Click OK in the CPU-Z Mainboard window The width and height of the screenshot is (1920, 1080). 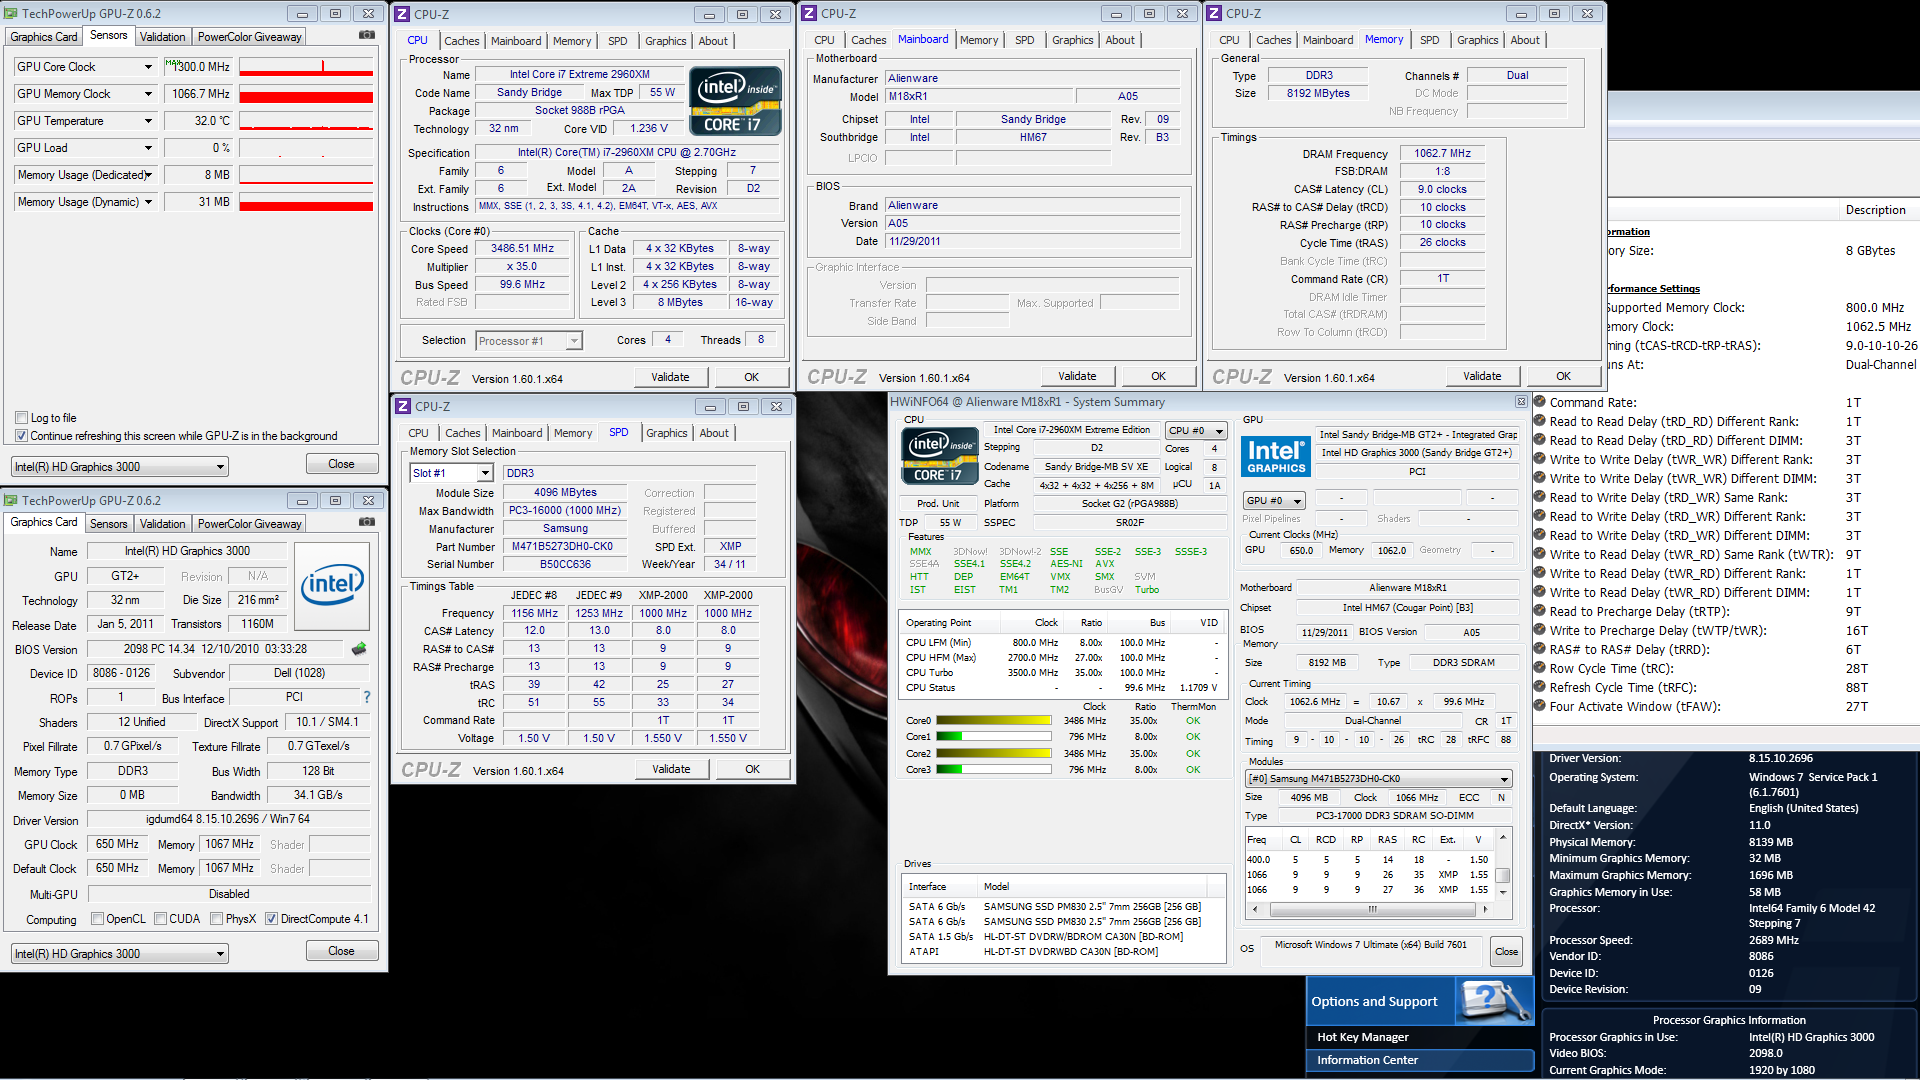tap(1158, 376)
